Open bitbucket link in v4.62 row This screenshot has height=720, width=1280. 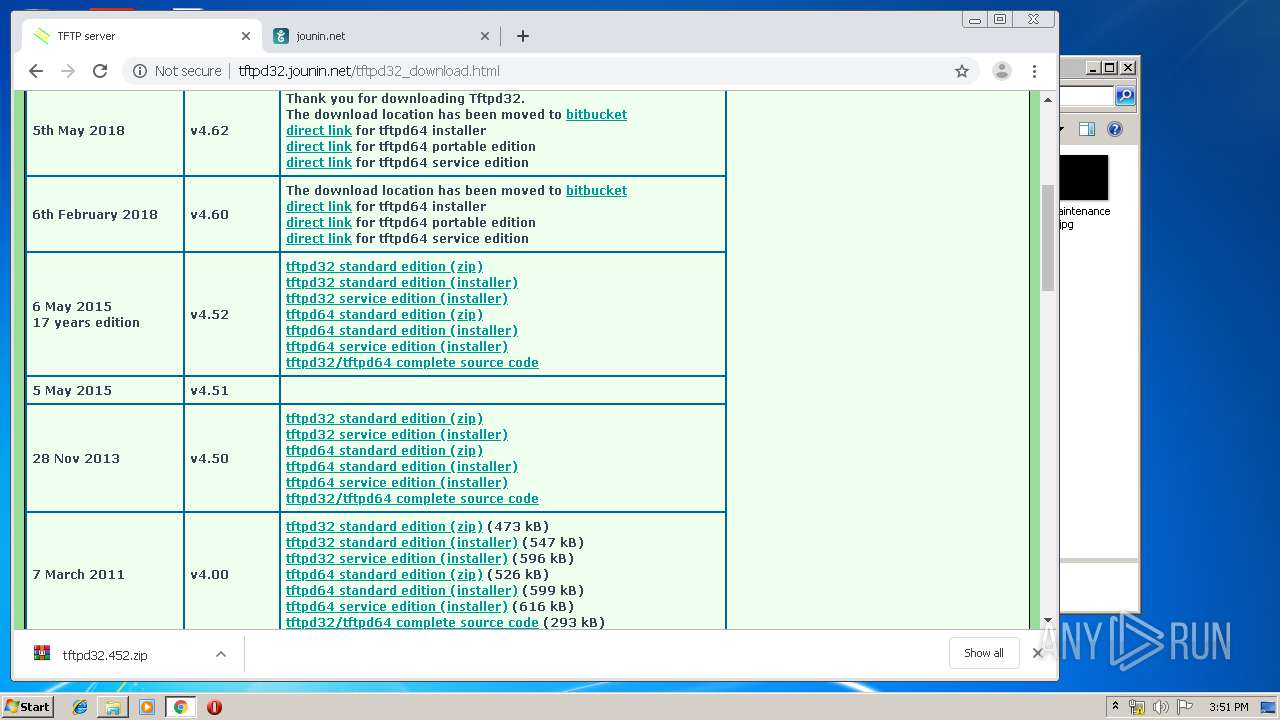tap(596, 114)
